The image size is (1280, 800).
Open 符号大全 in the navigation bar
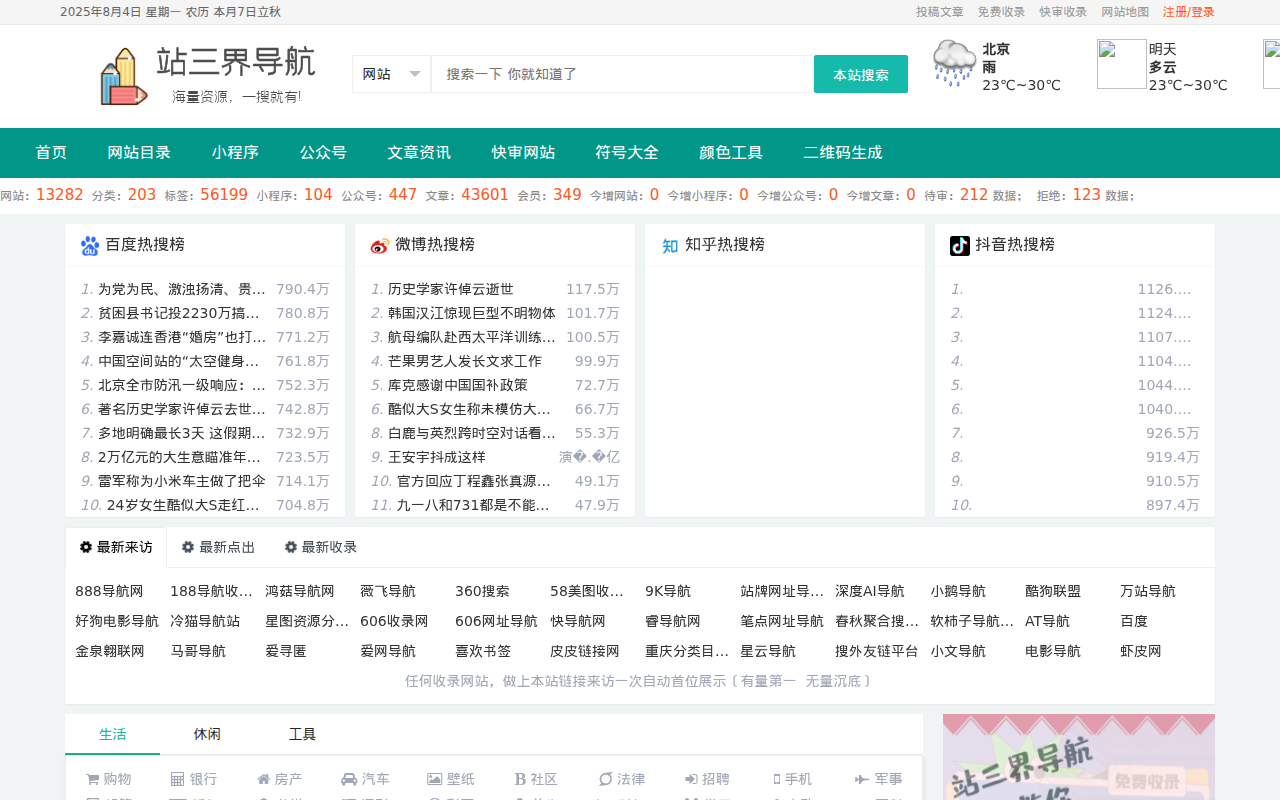(x=627, y=153)
